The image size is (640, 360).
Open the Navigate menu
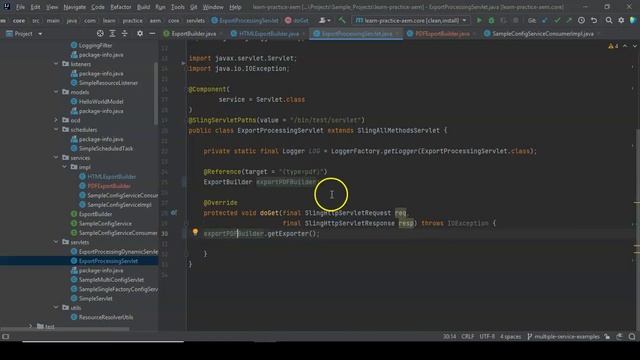(x=75, y=7)
